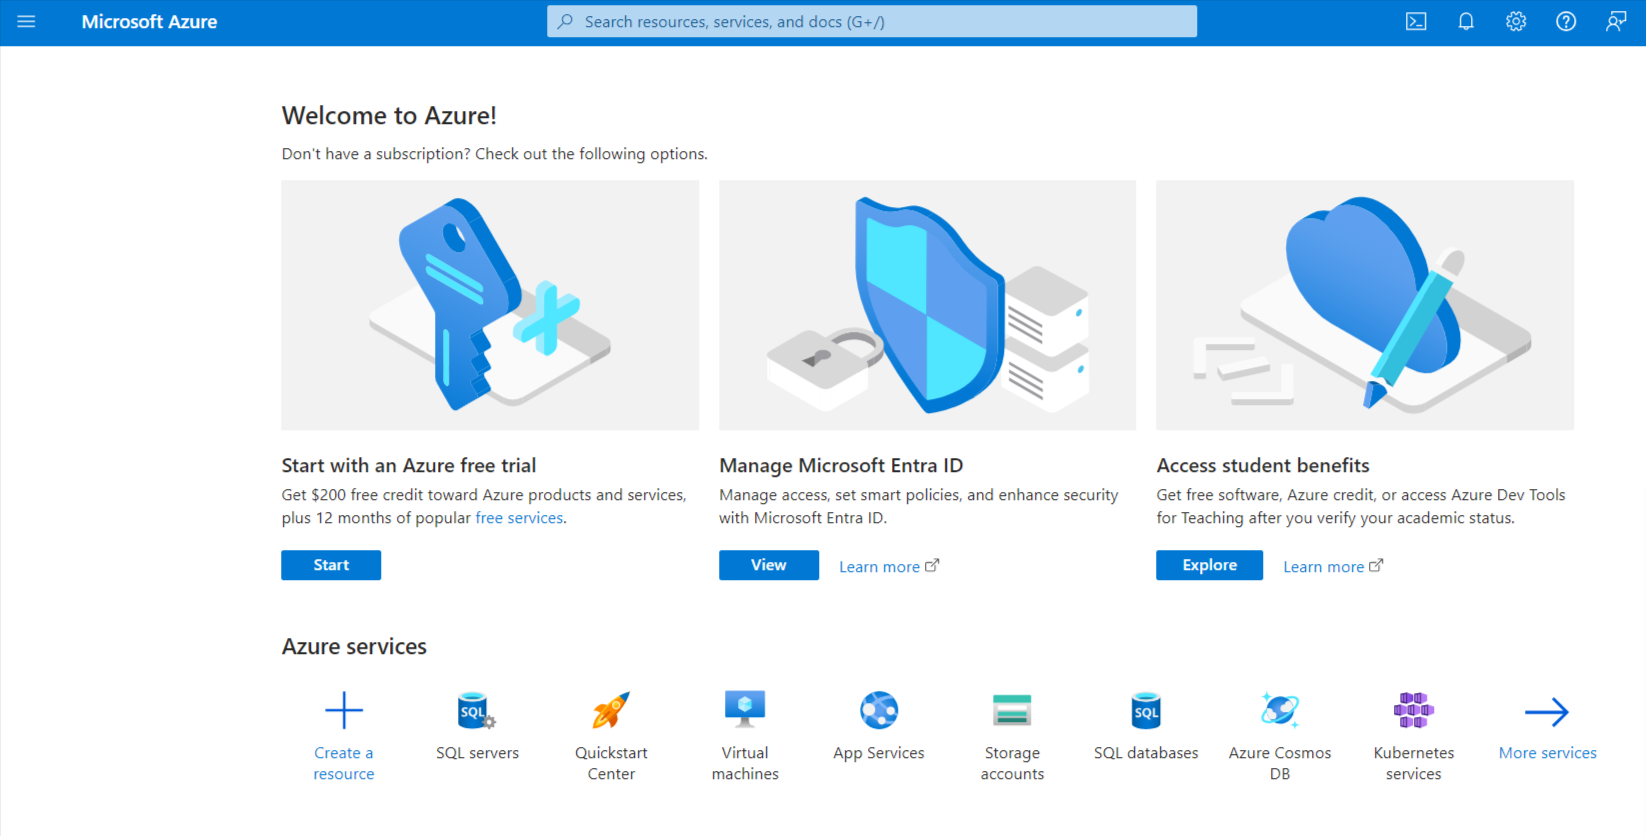The width and height of the screenshot is (1646, 836).
Task: Focus the Search resources, services, and docs field
Action: pos(872,21)
